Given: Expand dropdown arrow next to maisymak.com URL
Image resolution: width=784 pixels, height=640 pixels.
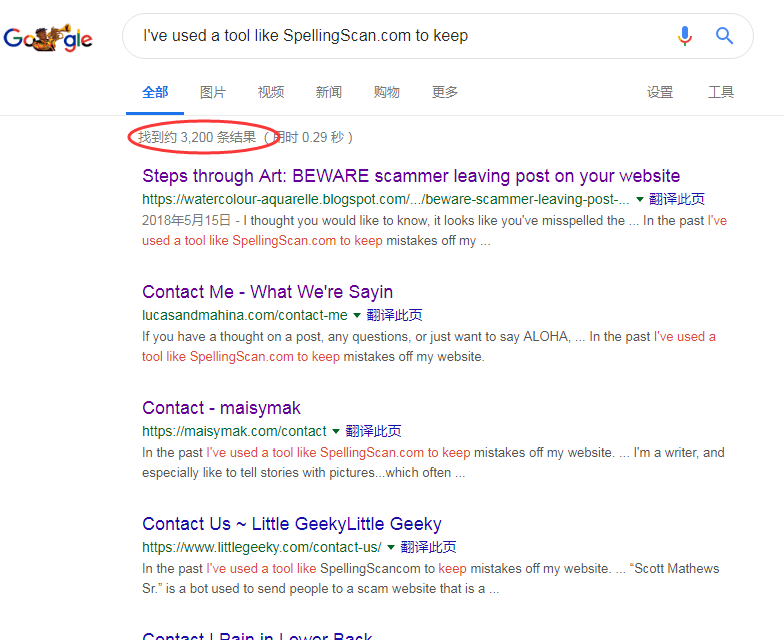Looking at the screenshot, I should point(336,432).
